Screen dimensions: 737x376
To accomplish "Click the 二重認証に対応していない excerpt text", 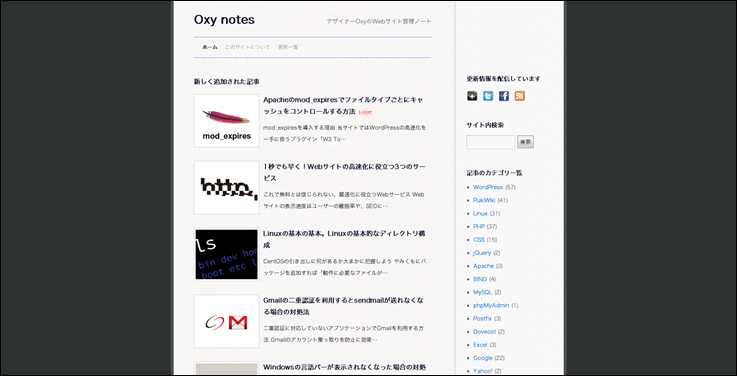I will [345, 333].
